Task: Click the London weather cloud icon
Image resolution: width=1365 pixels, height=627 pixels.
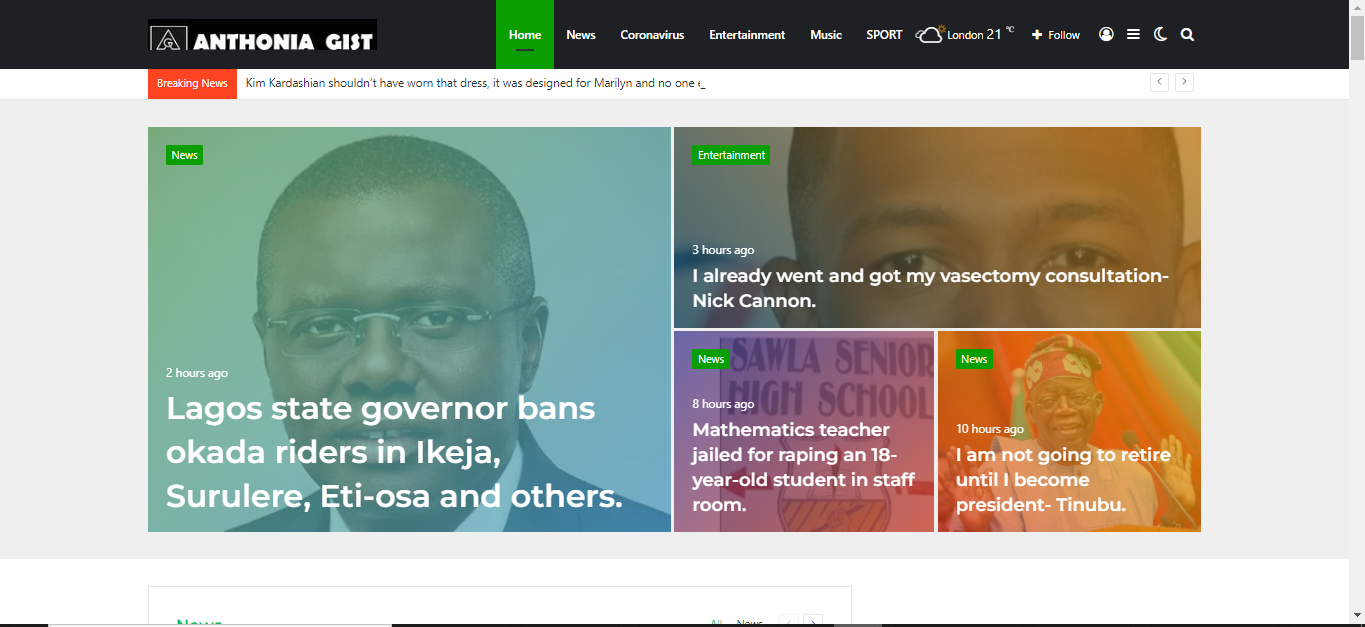Action: pos(929,34)
